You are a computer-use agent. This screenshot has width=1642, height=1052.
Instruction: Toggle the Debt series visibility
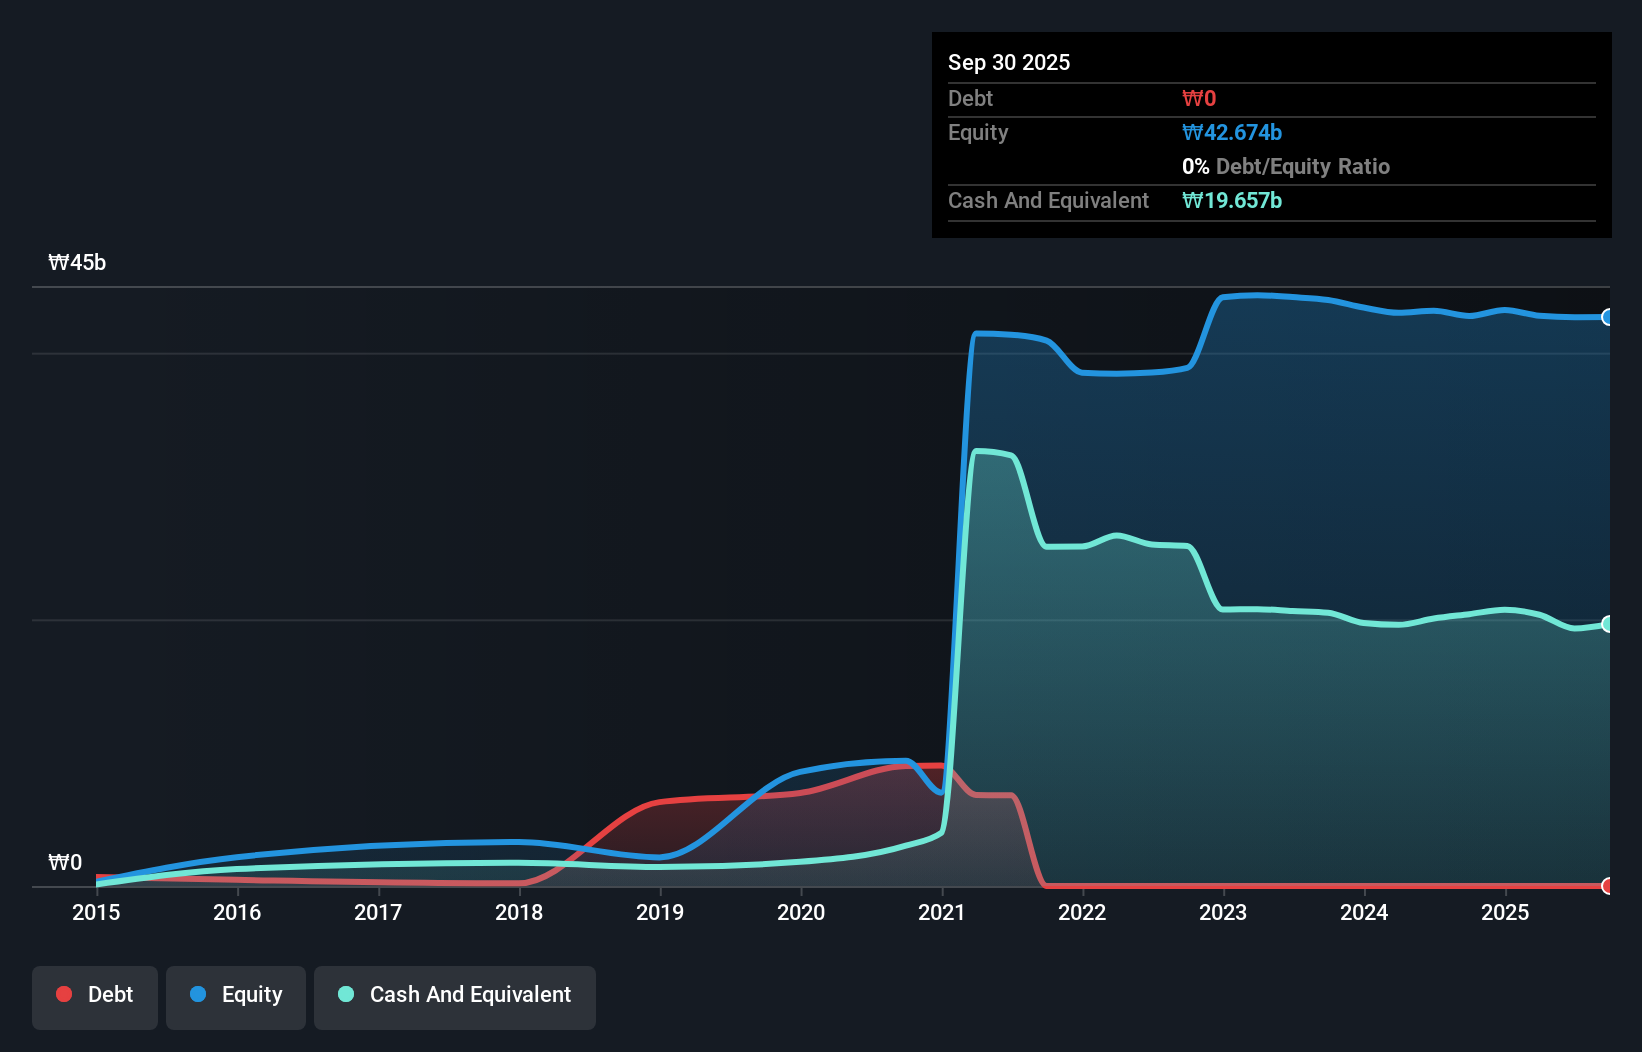pyautogui.click(x=95, y=995)
